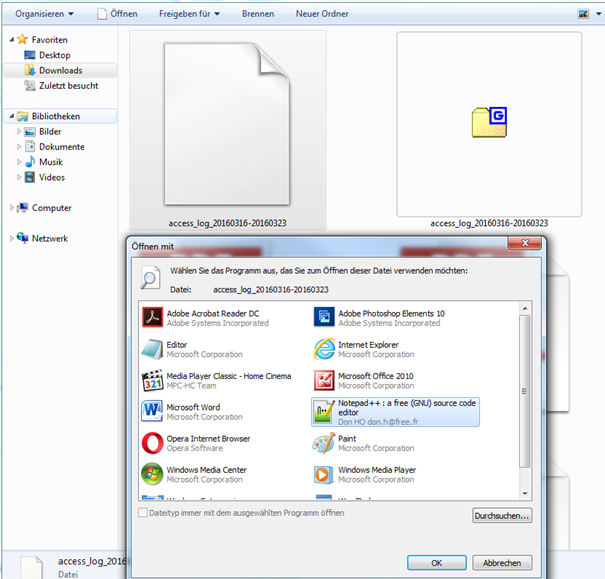Click Öffnen in the toolbar
The height and width of the screenshot is (579, 605).
point(117,14)
